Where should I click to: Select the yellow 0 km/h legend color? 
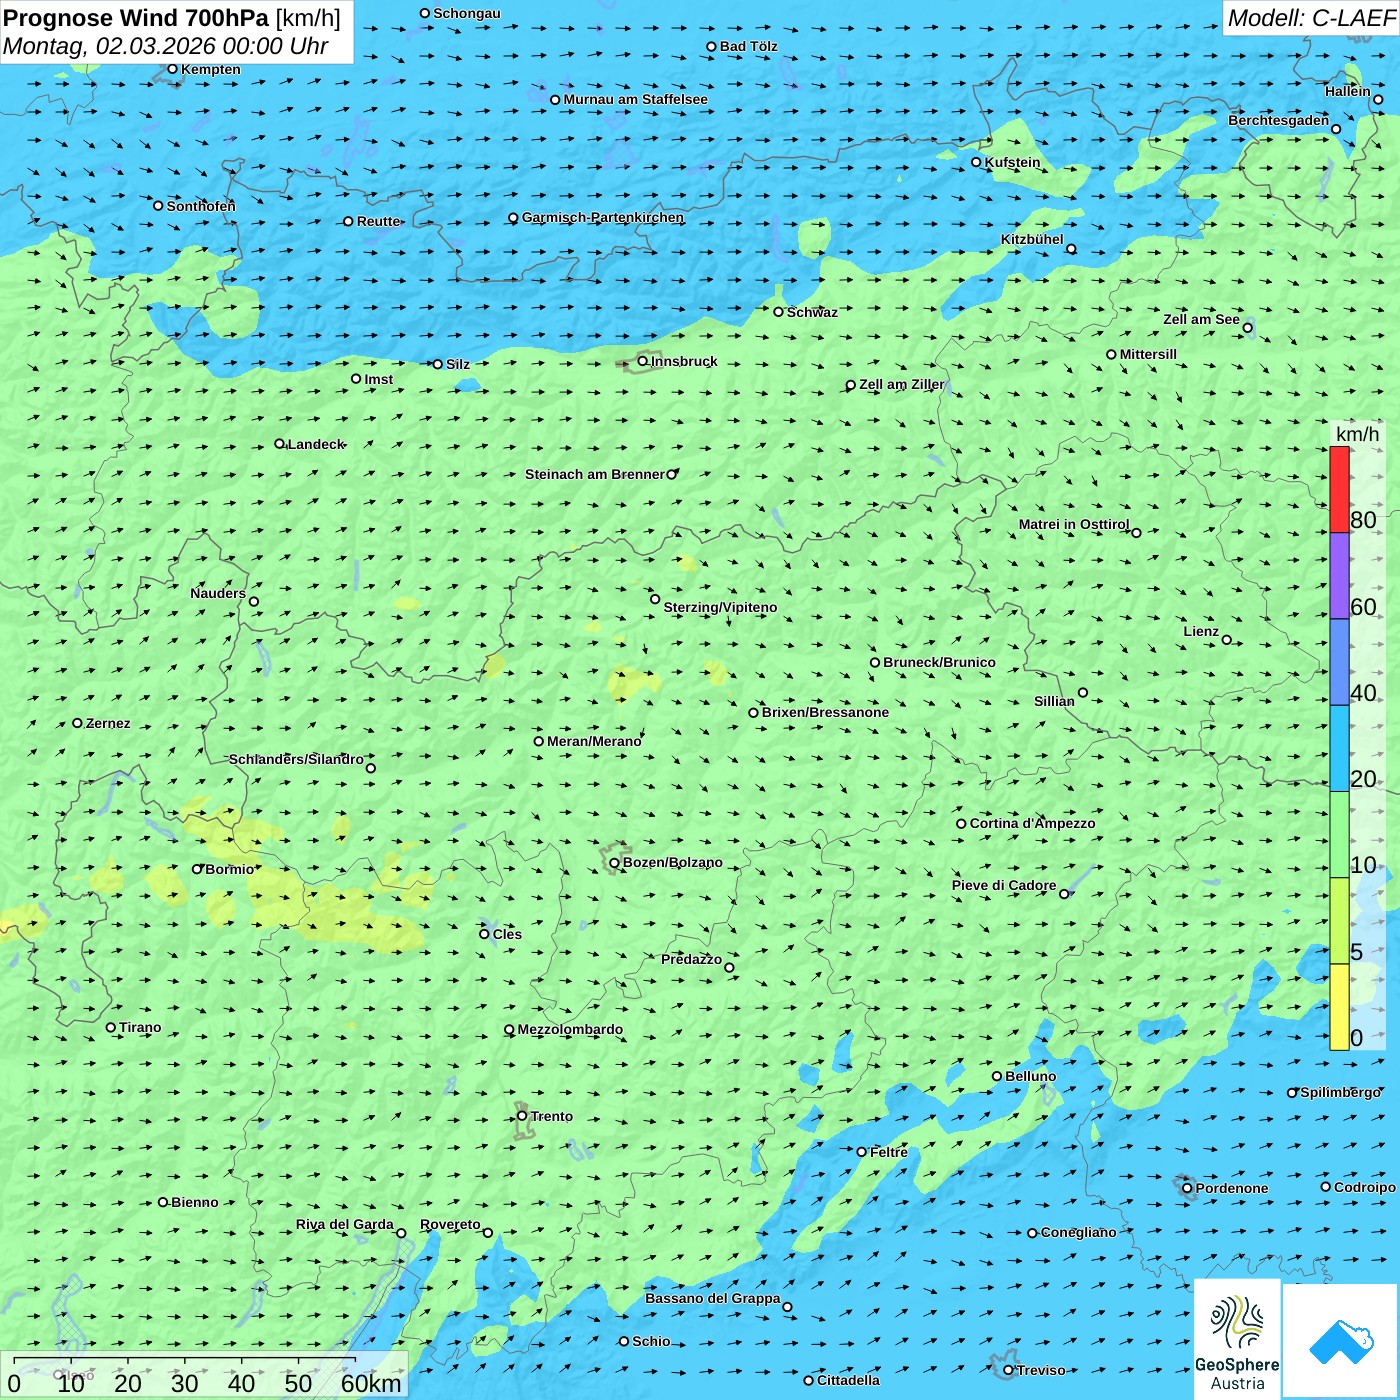click(1339, 1007)
